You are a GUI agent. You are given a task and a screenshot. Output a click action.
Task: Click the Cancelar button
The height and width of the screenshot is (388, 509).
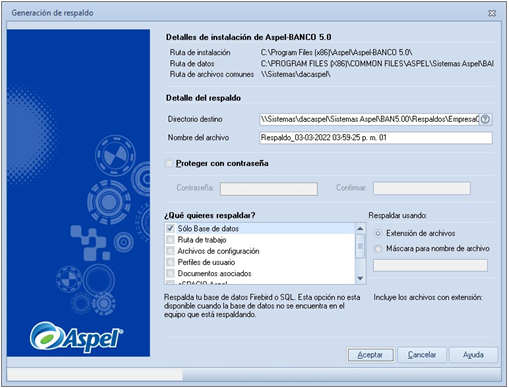point(422,355)
